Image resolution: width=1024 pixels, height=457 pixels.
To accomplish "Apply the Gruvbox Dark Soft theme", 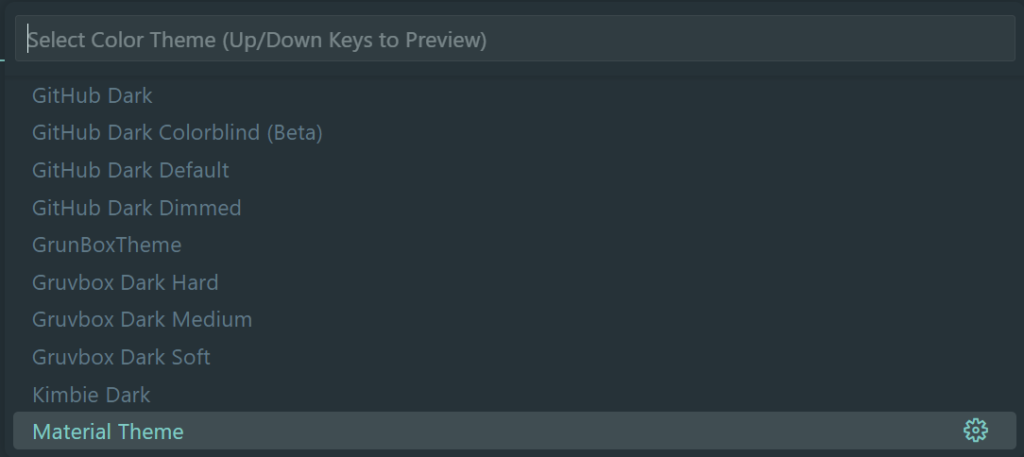I will tap(121, 357).
